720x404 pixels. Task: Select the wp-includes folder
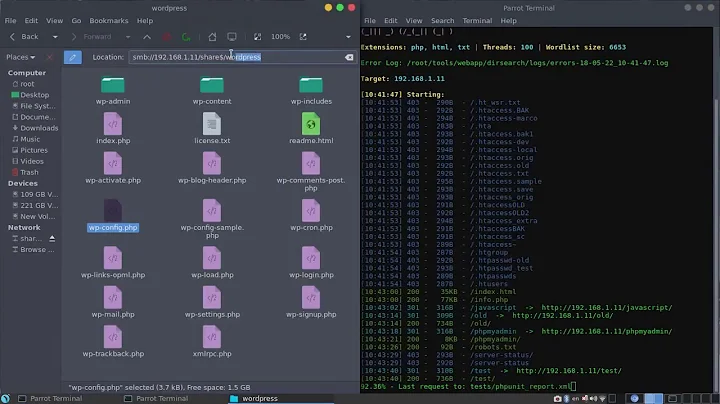(311, 90)
